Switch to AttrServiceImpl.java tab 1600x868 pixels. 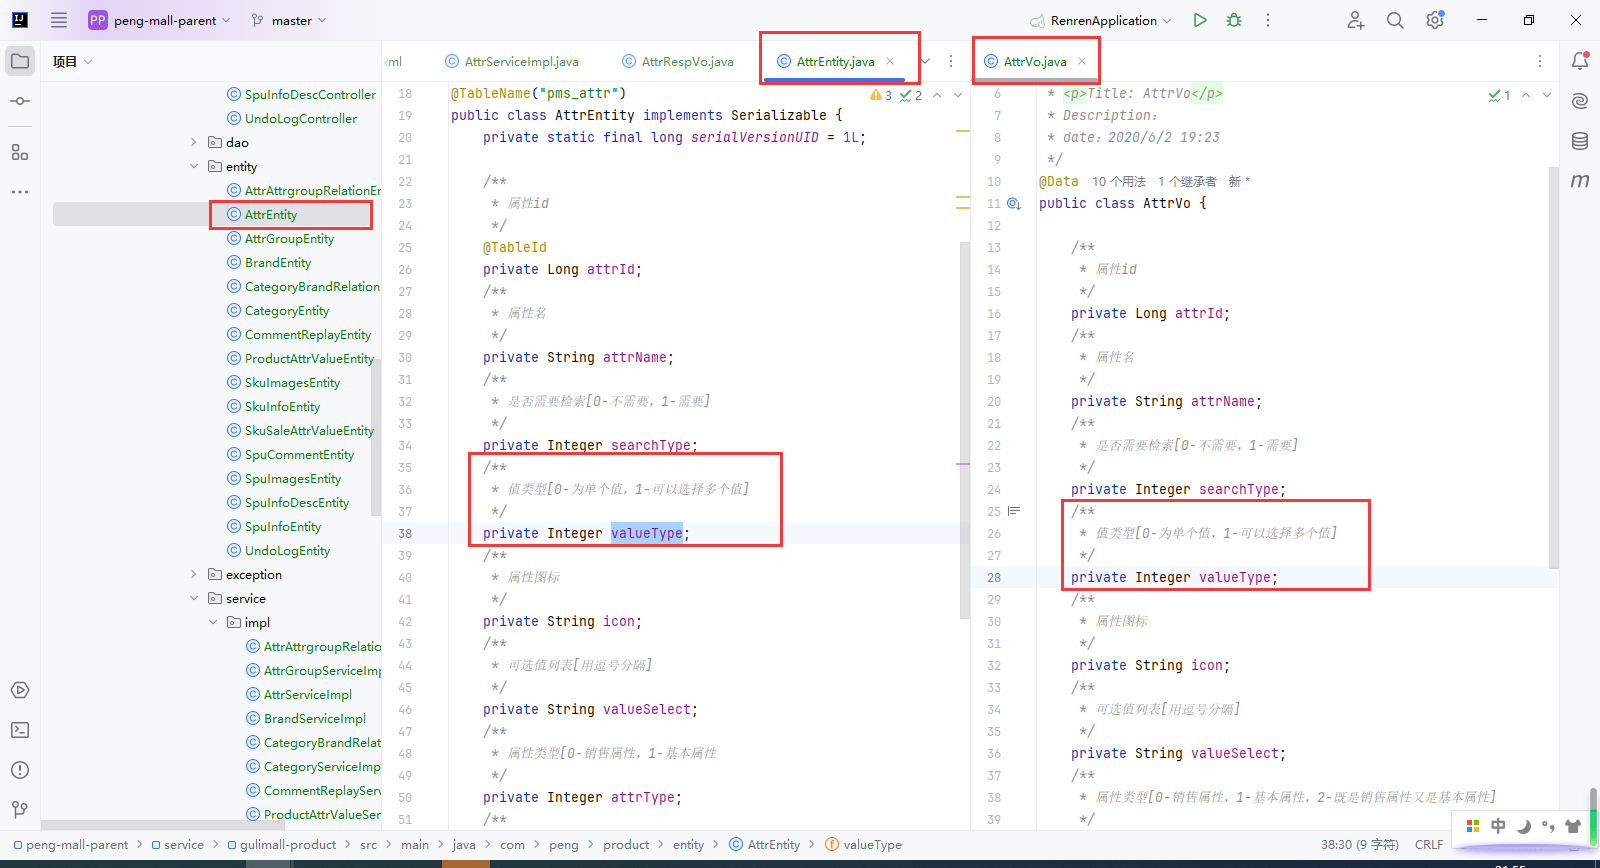coord(512,61)
